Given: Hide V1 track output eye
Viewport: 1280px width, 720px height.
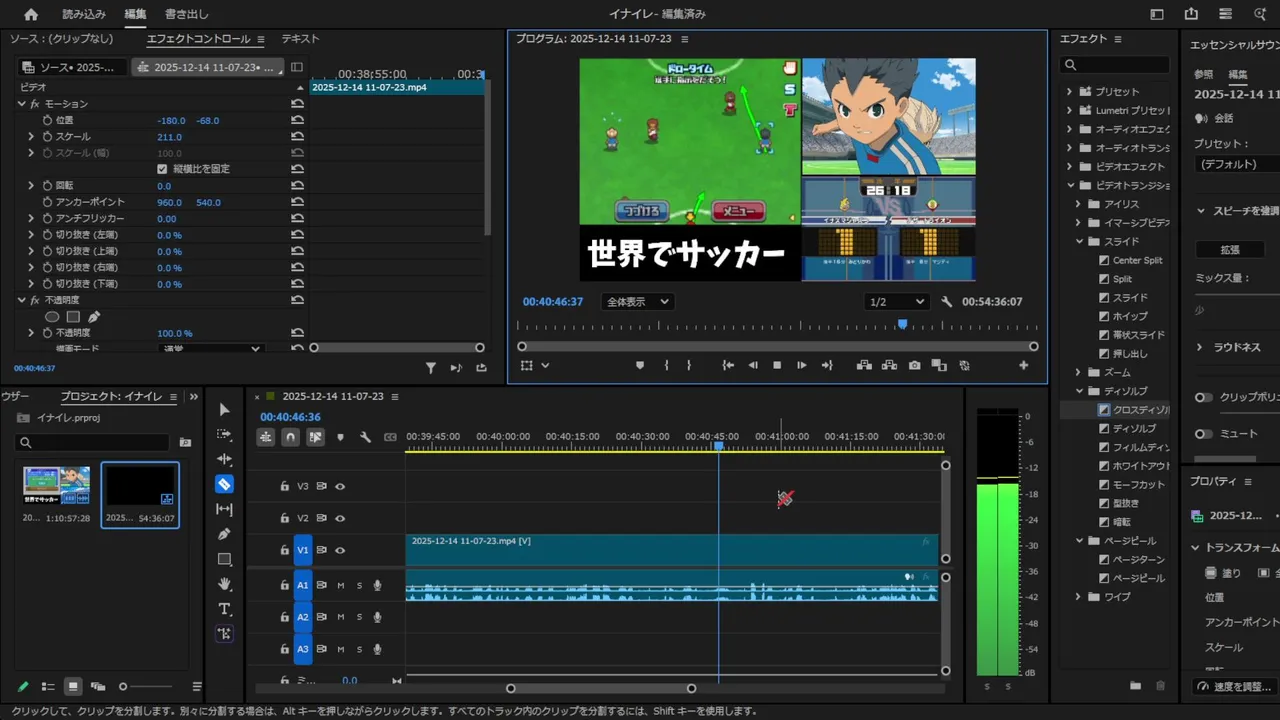Looking at the screenshot, I should coord(340,551).
